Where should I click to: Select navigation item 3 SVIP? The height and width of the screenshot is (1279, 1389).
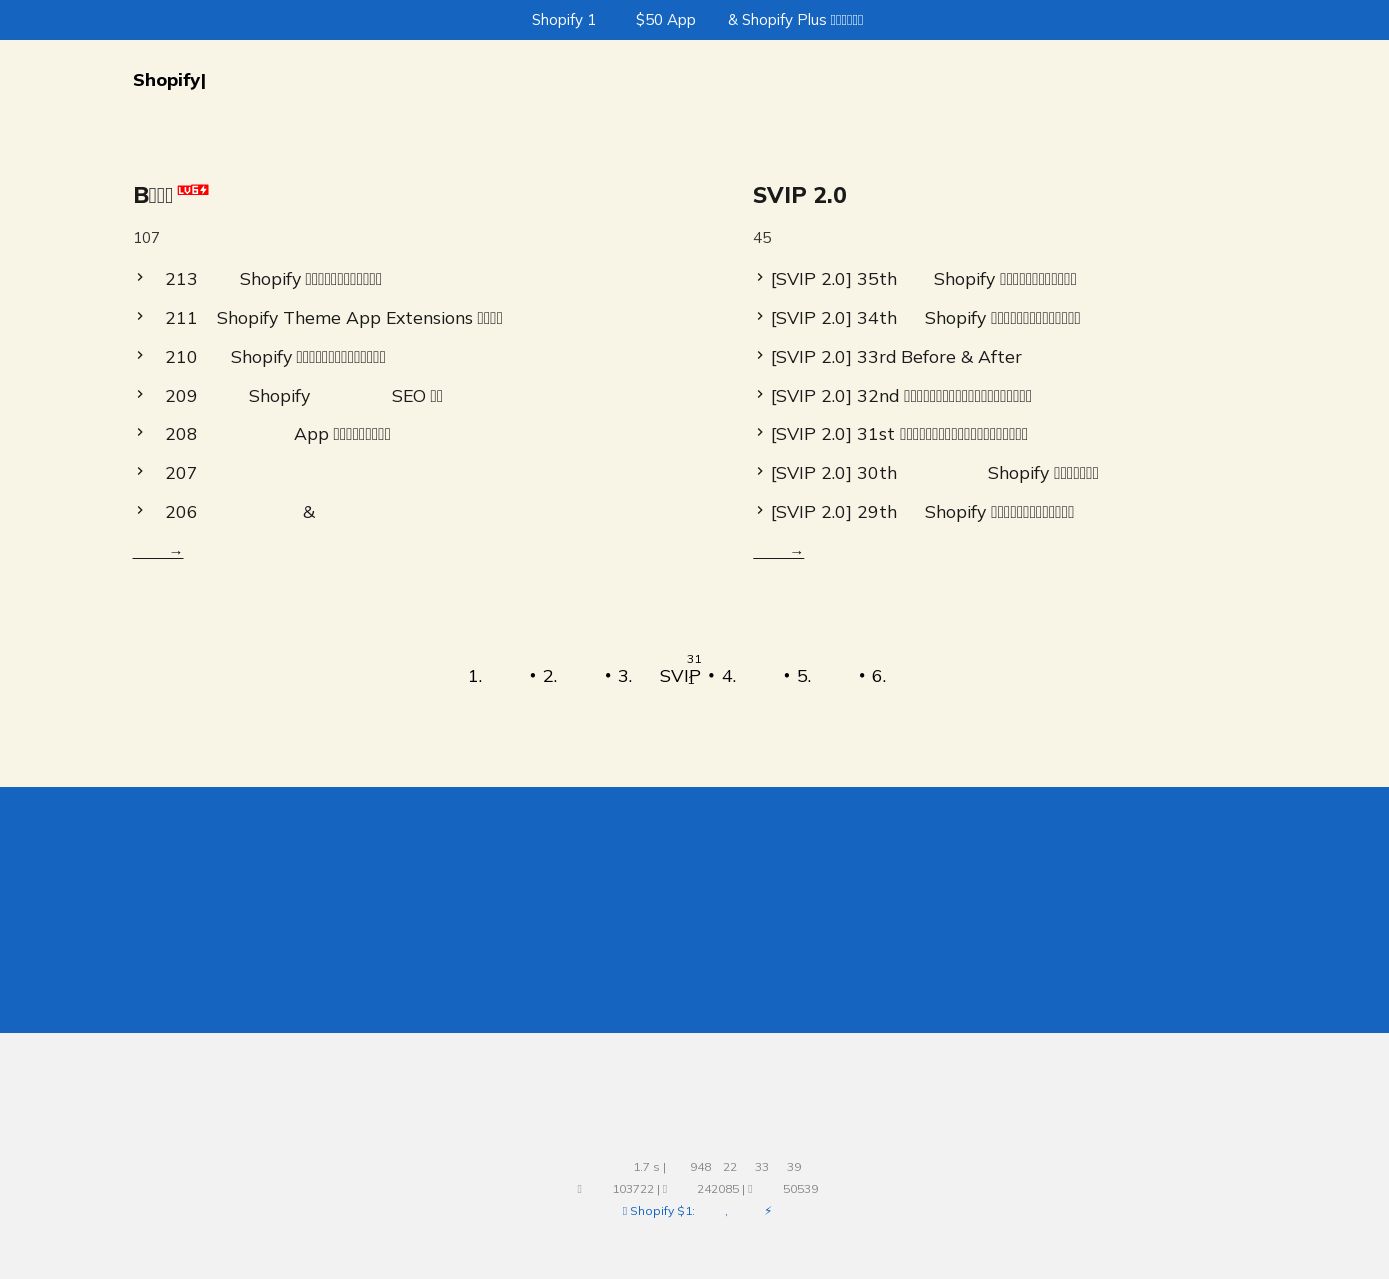(660, 676)
